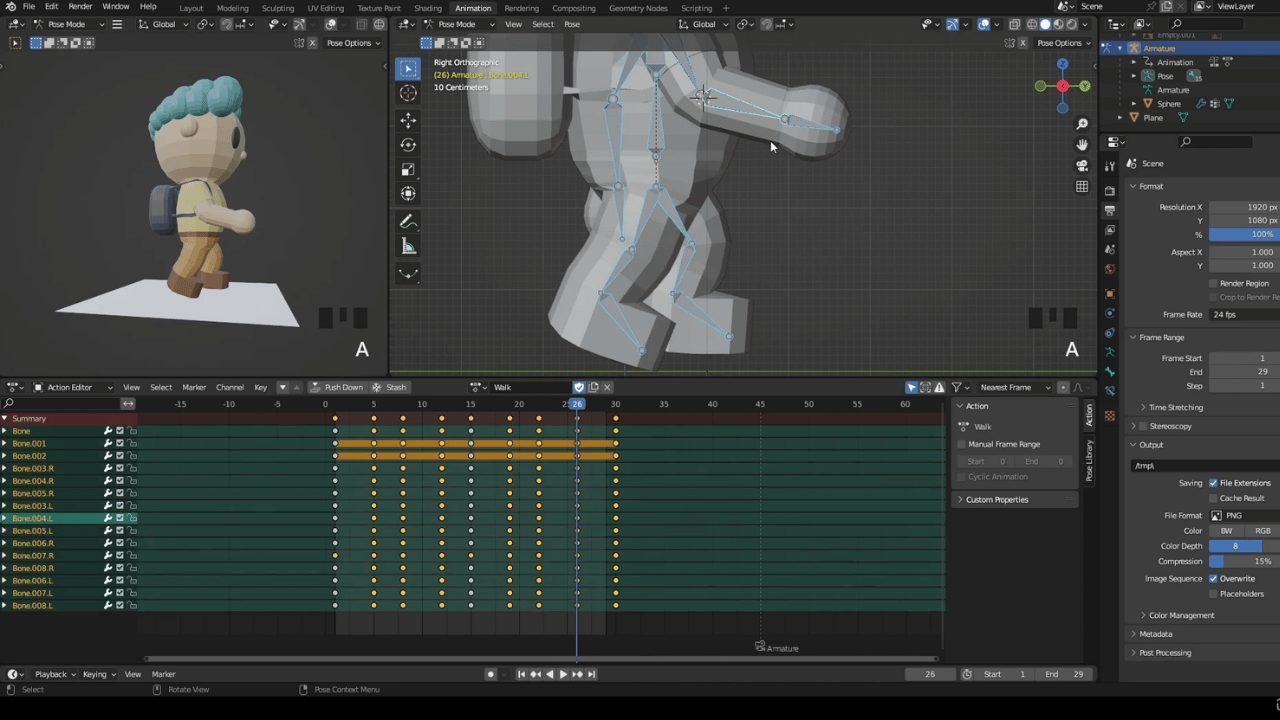Expand the Time Stretching section
1280x720 pixels.
[1175, 407]
